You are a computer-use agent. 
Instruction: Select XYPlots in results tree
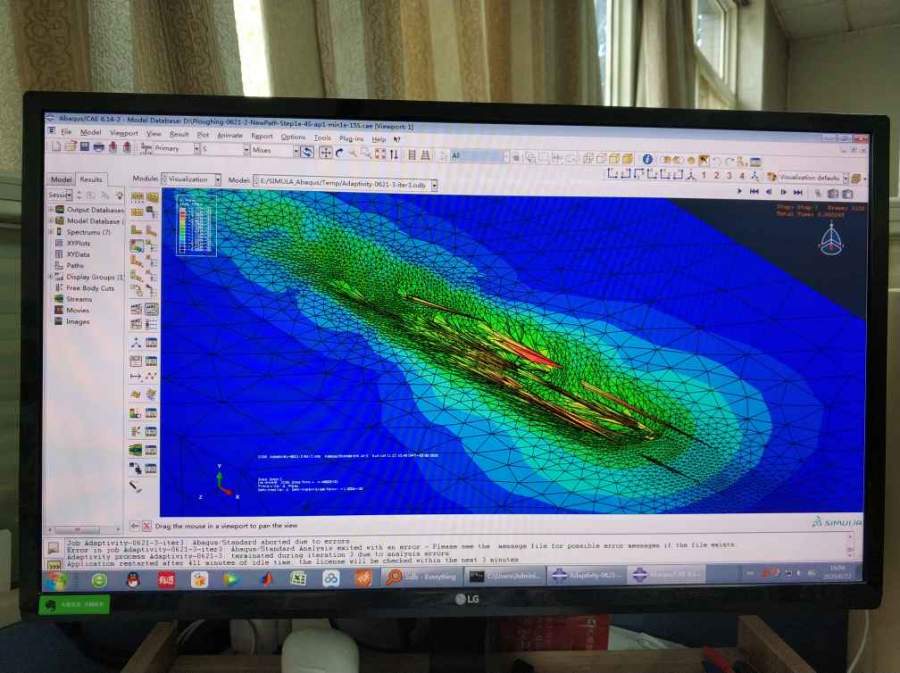78,243
